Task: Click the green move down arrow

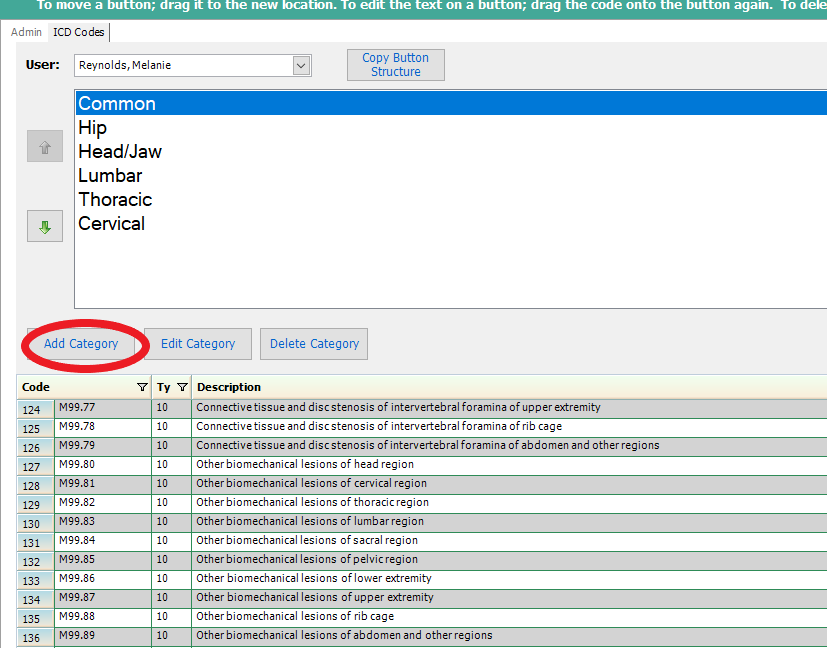Action: (44, 226)
